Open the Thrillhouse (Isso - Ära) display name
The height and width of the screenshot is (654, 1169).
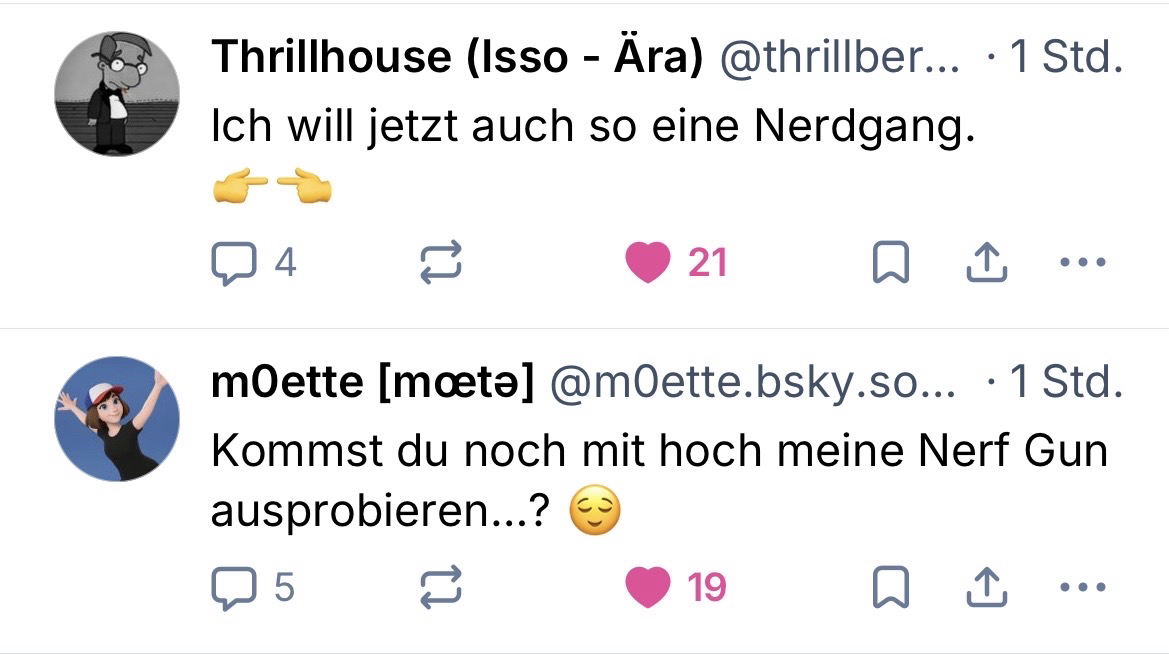[457, 59]
